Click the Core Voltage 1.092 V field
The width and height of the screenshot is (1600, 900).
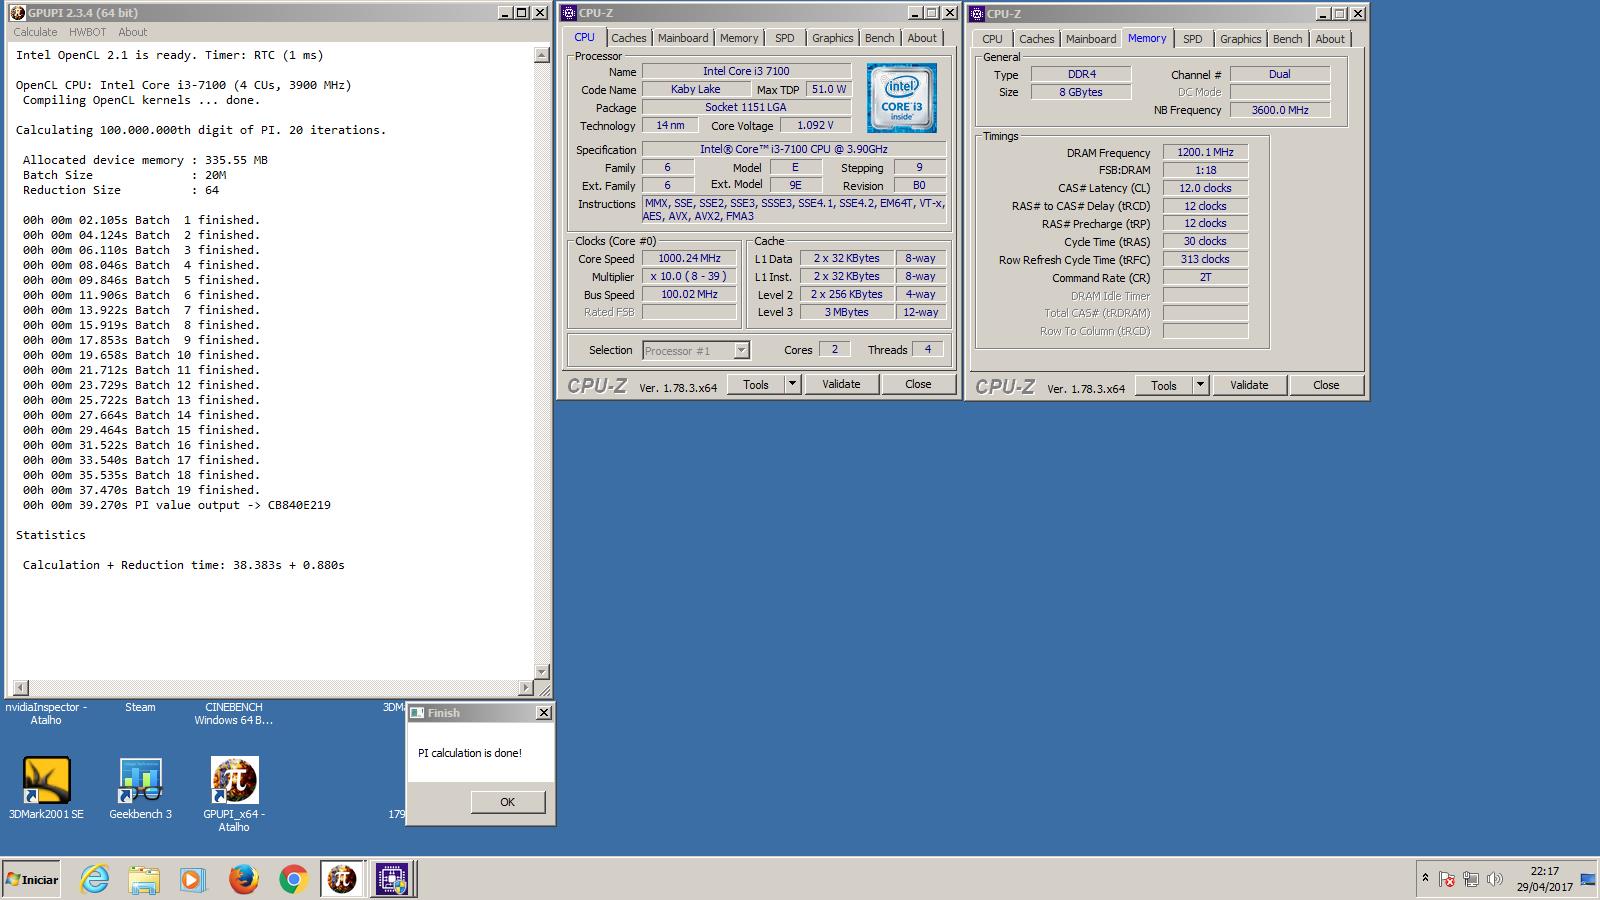point(815,125)
